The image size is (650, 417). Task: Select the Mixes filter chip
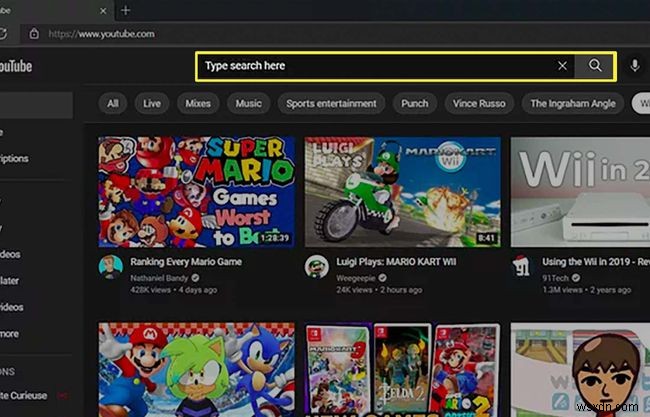point(198,103)
